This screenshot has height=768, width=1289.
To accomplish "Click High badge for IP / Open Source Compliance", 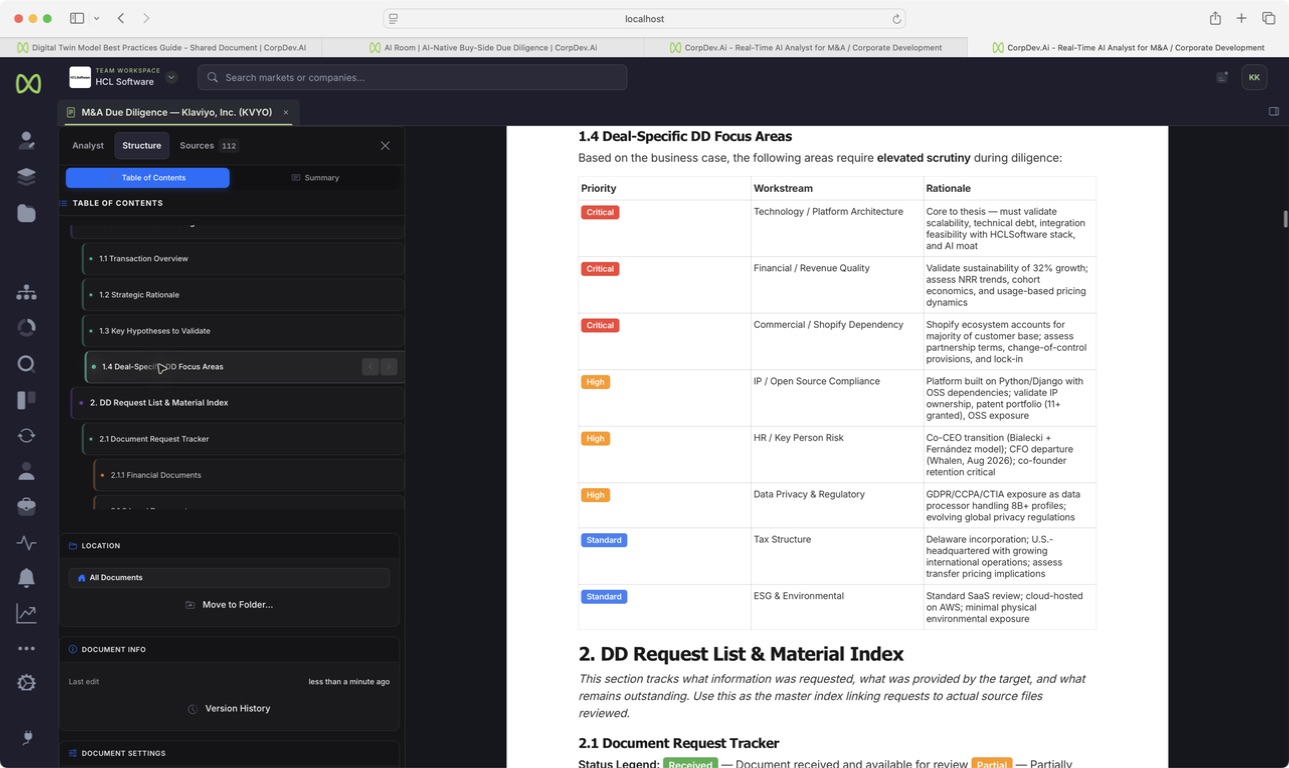I will point(595,382).
